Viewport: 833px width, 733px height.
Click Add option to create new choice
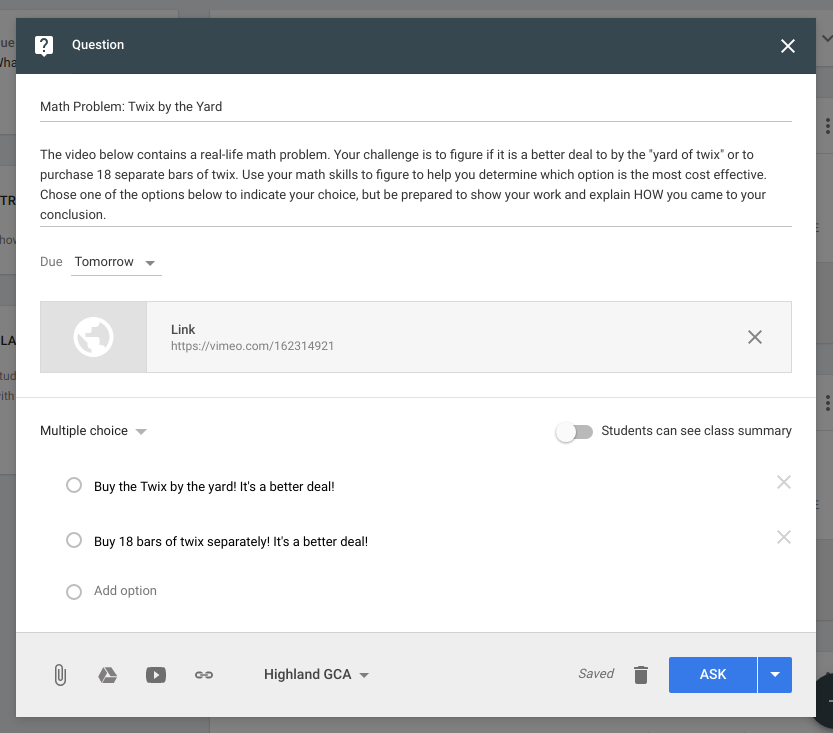[124, 590]
